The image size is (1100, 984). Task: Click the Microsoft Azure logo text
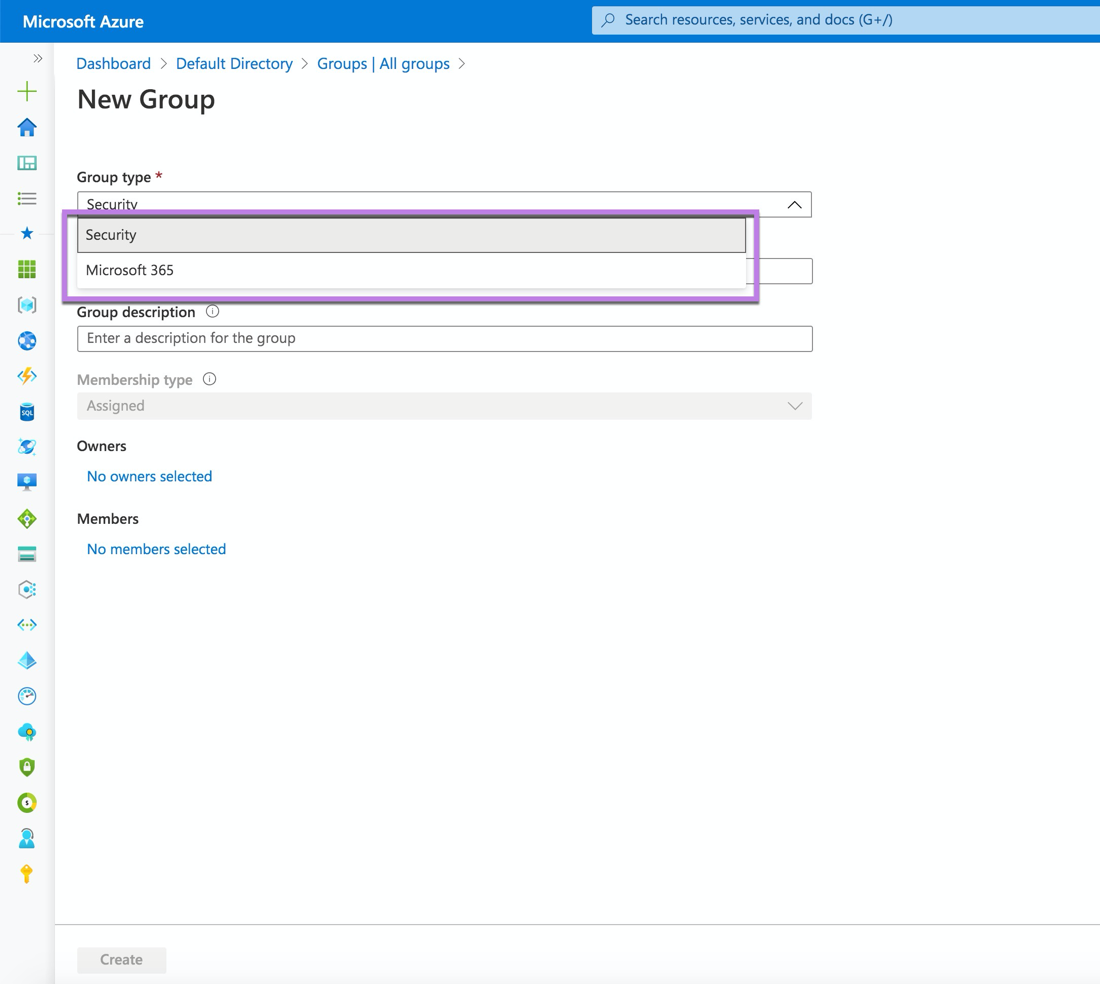coord(83,22)
